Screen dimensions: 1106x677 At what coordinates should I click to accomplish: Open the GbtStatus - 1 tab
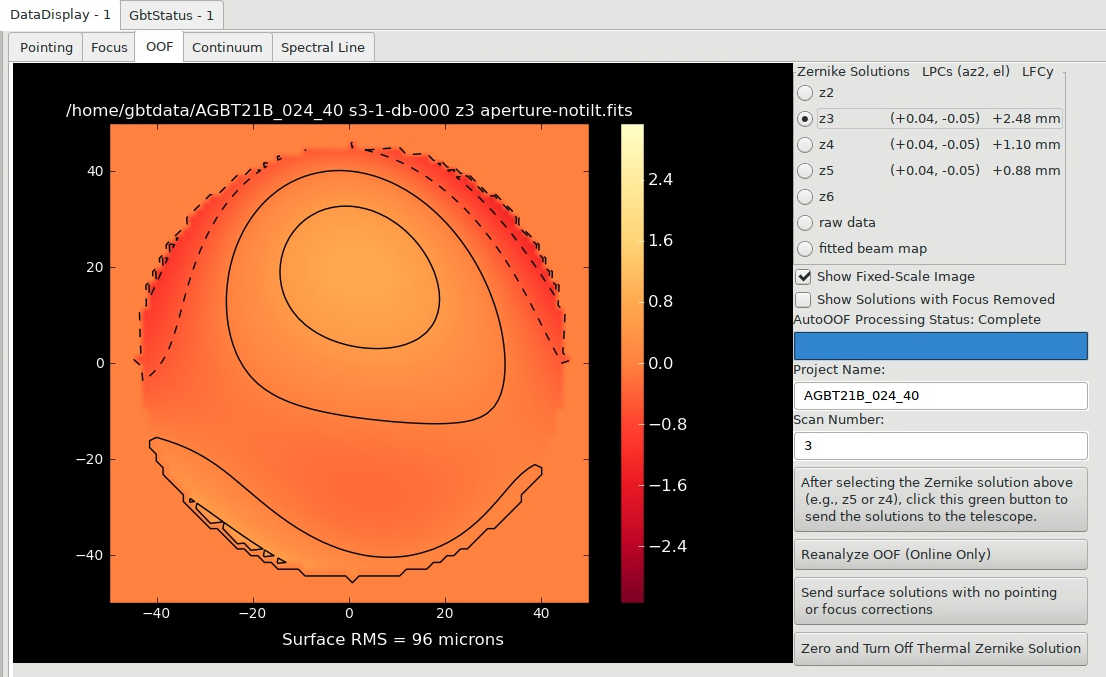click(x=171, y=16)
